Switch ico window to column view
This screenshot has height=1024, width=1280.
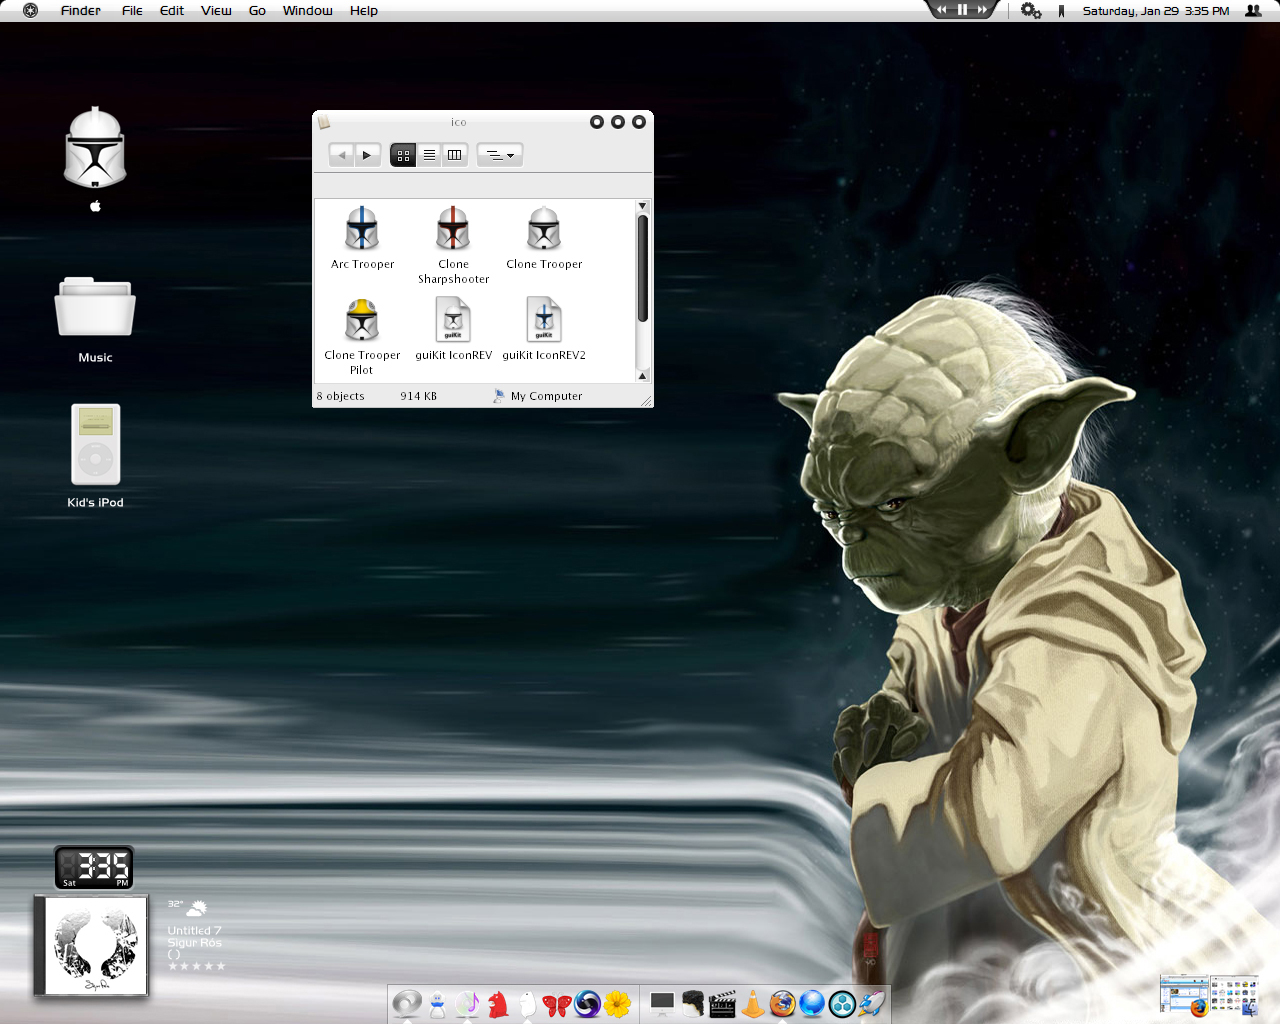coord(455,155)
